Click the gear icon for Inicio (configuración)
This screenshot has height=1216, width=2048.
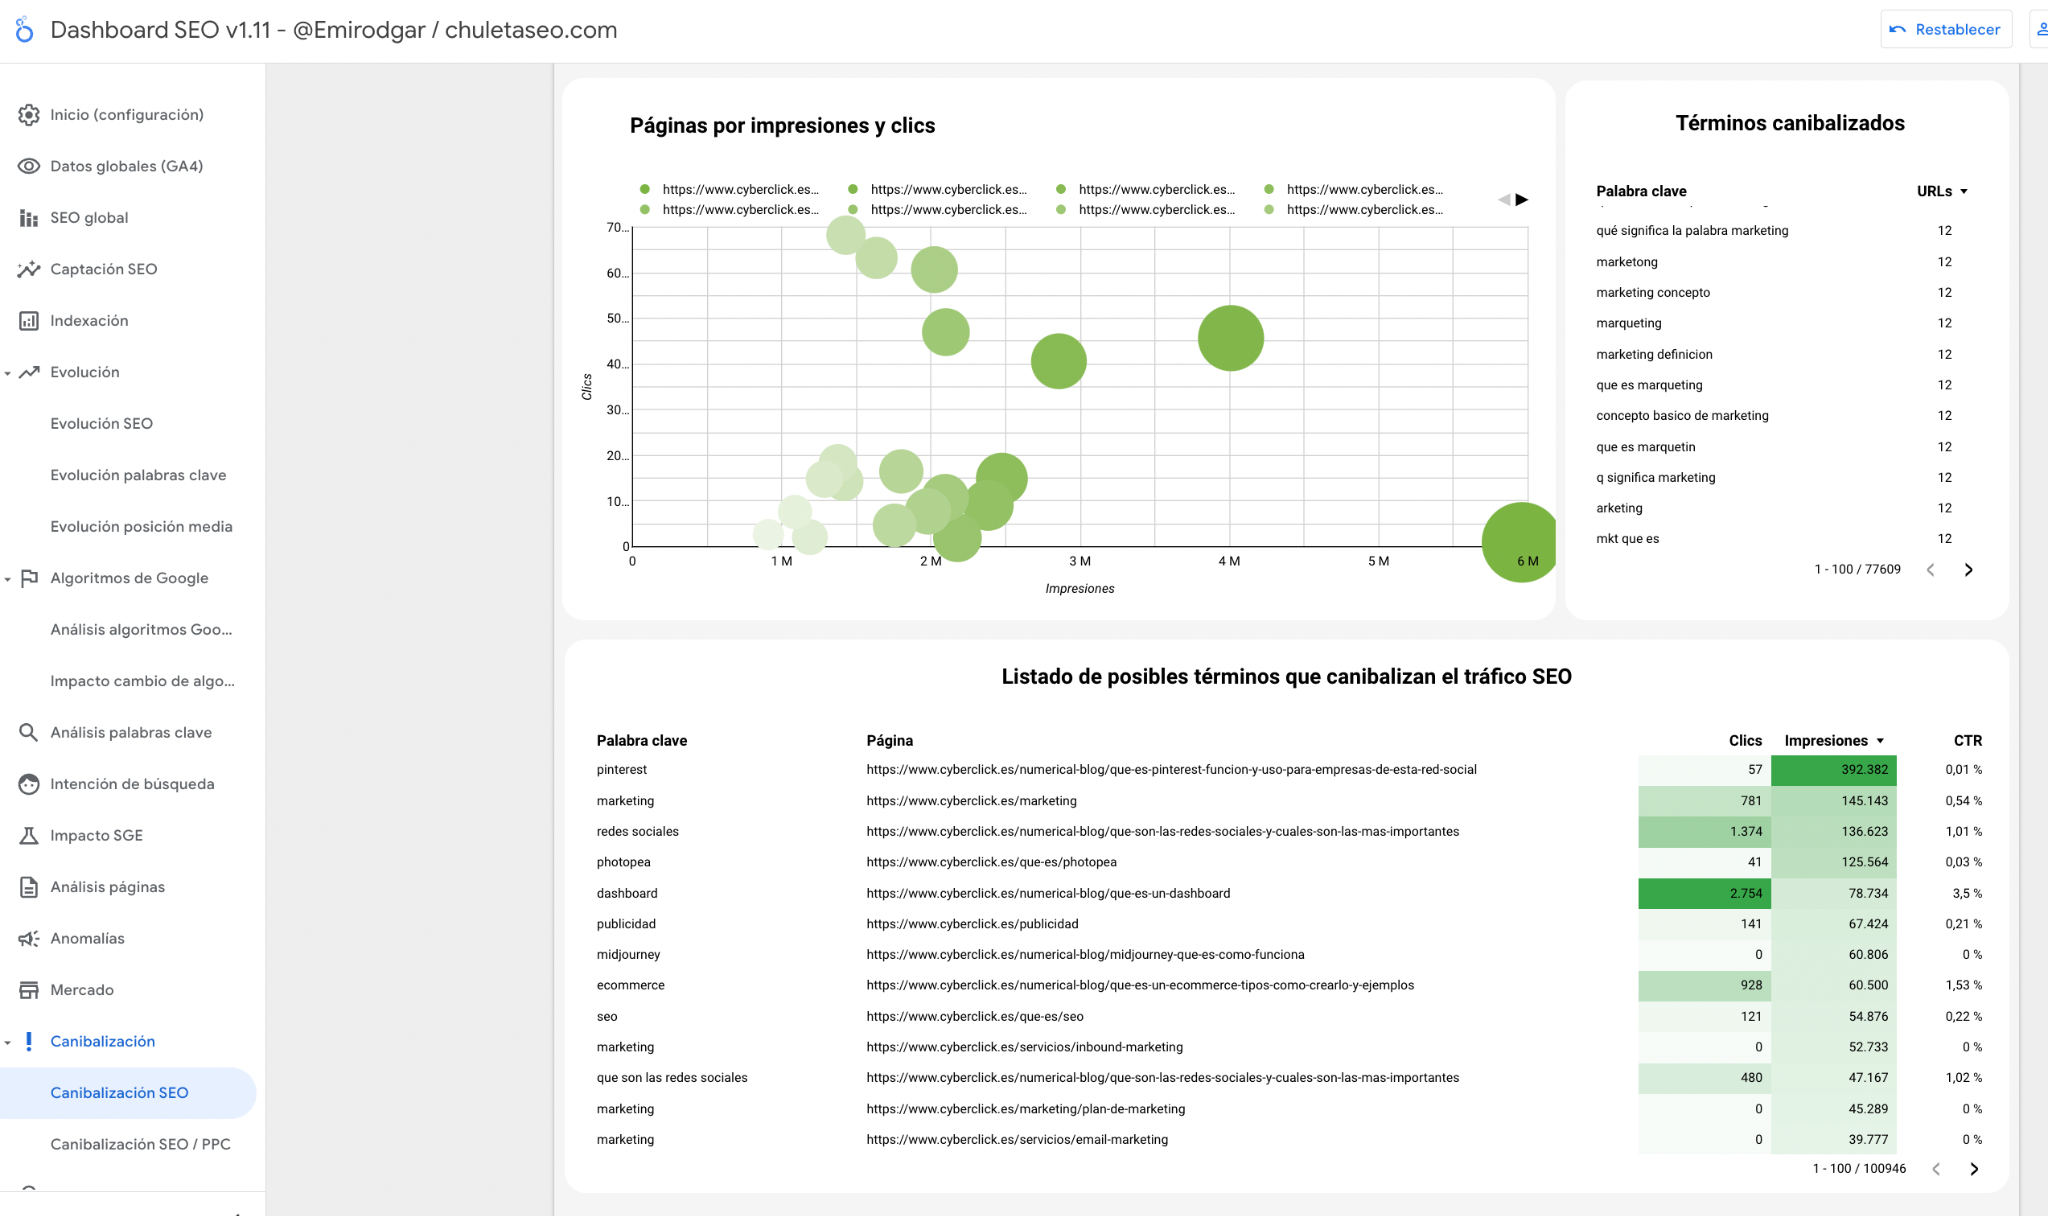click(x=29, y=115)
